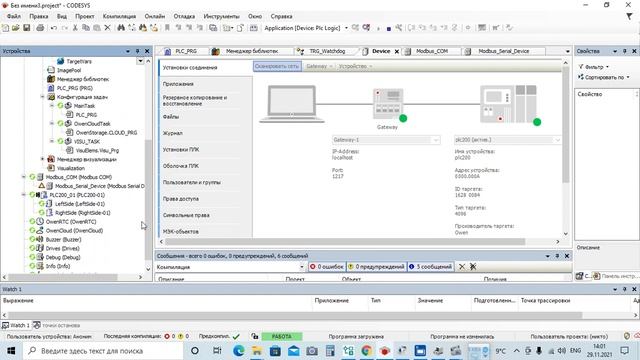Open the Online menu
Image resolution: width=640 pixels, height=360 pixels.
[x=155, y=16]
